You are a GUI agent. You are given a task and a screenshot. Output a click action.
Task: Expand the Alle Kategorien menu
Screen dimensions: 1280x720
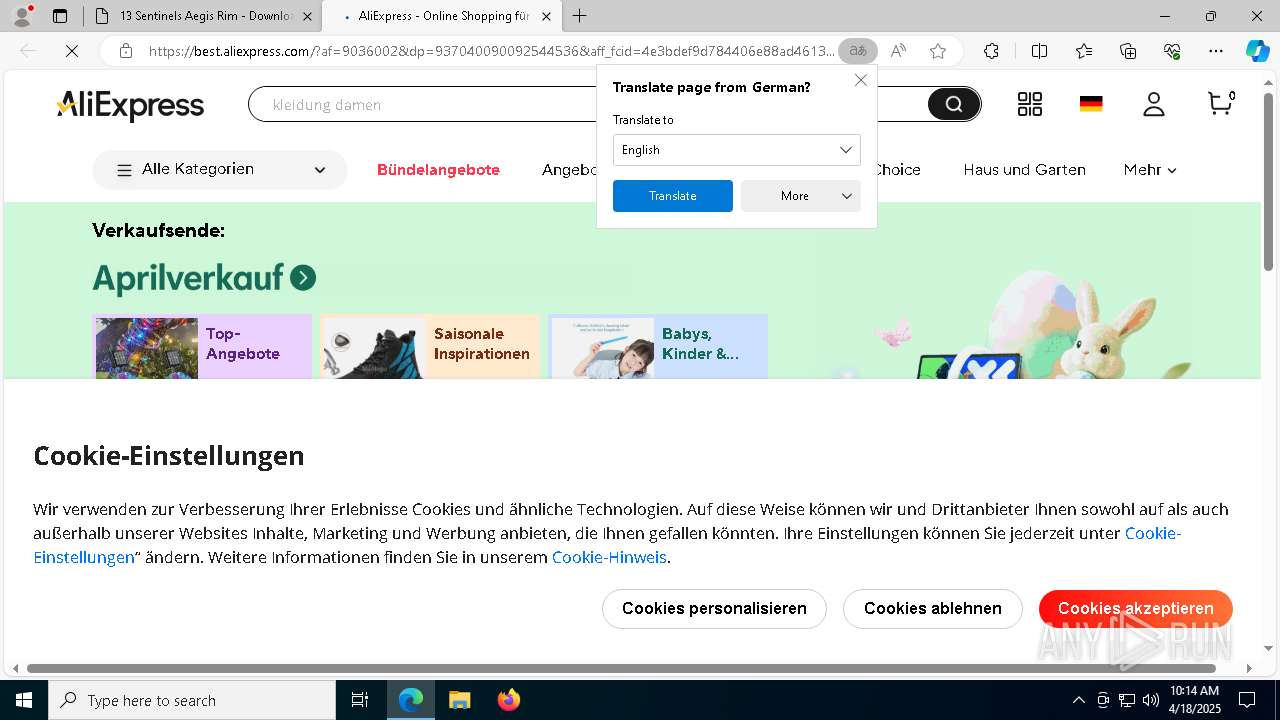220,170
